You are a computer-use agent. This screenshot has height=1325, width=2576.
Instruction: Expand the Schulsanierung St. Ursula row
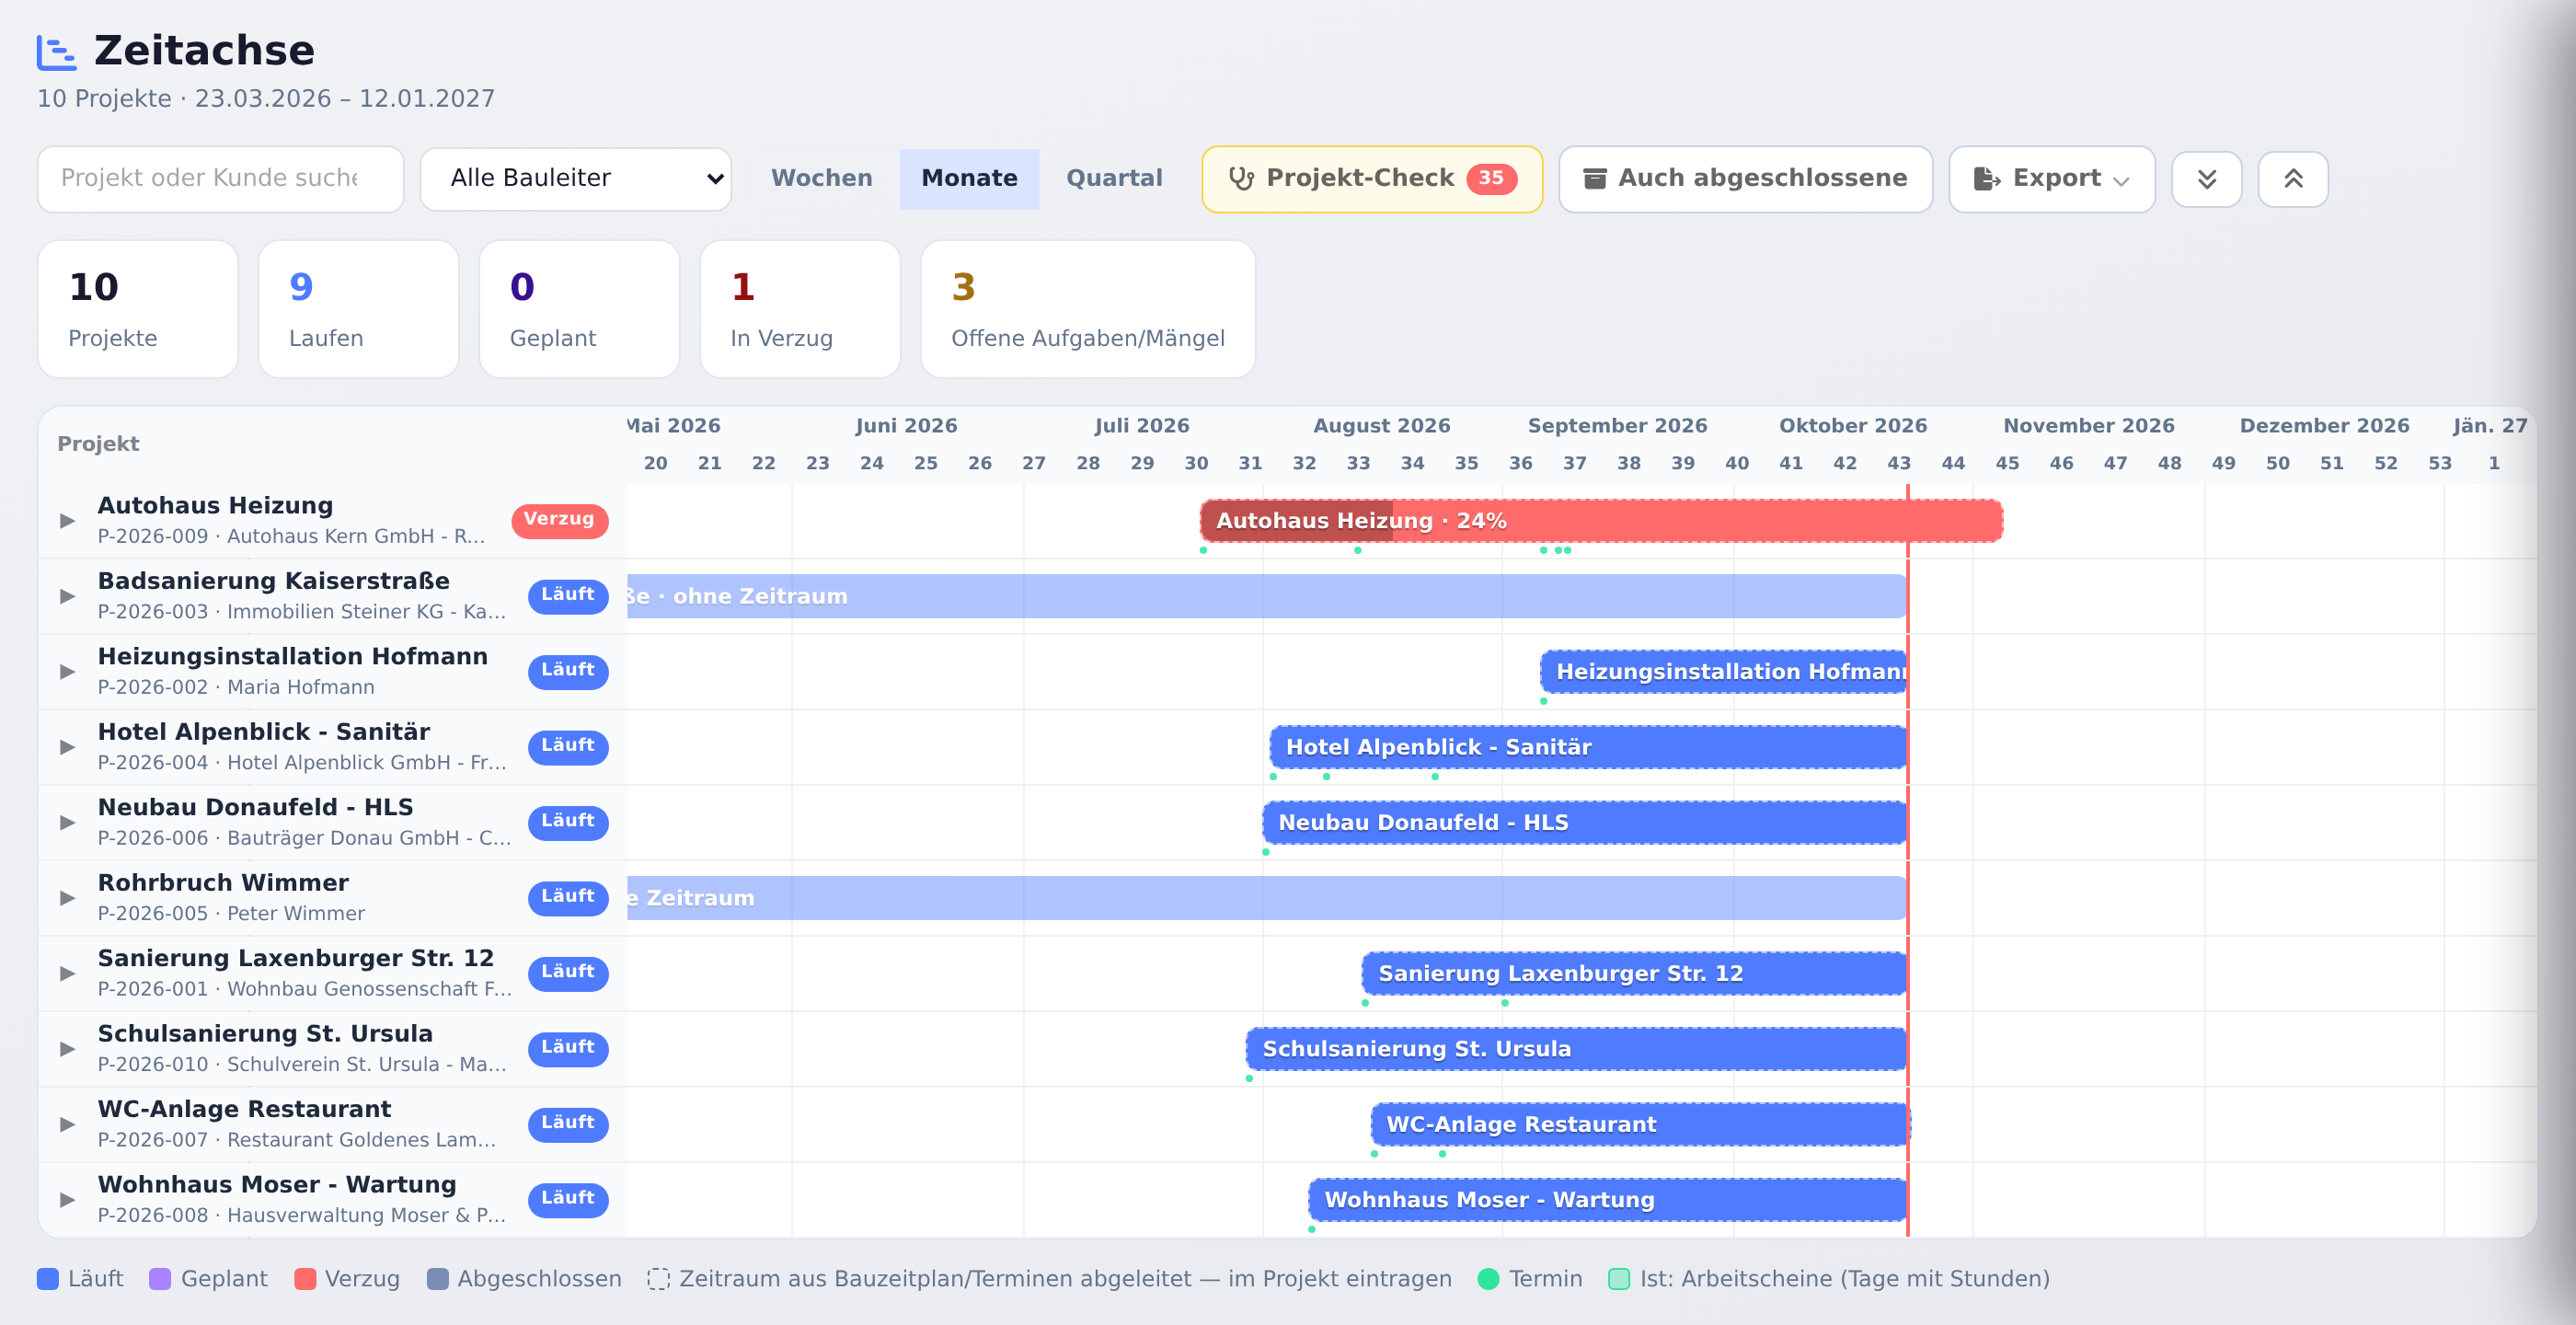pos(67,1049)
